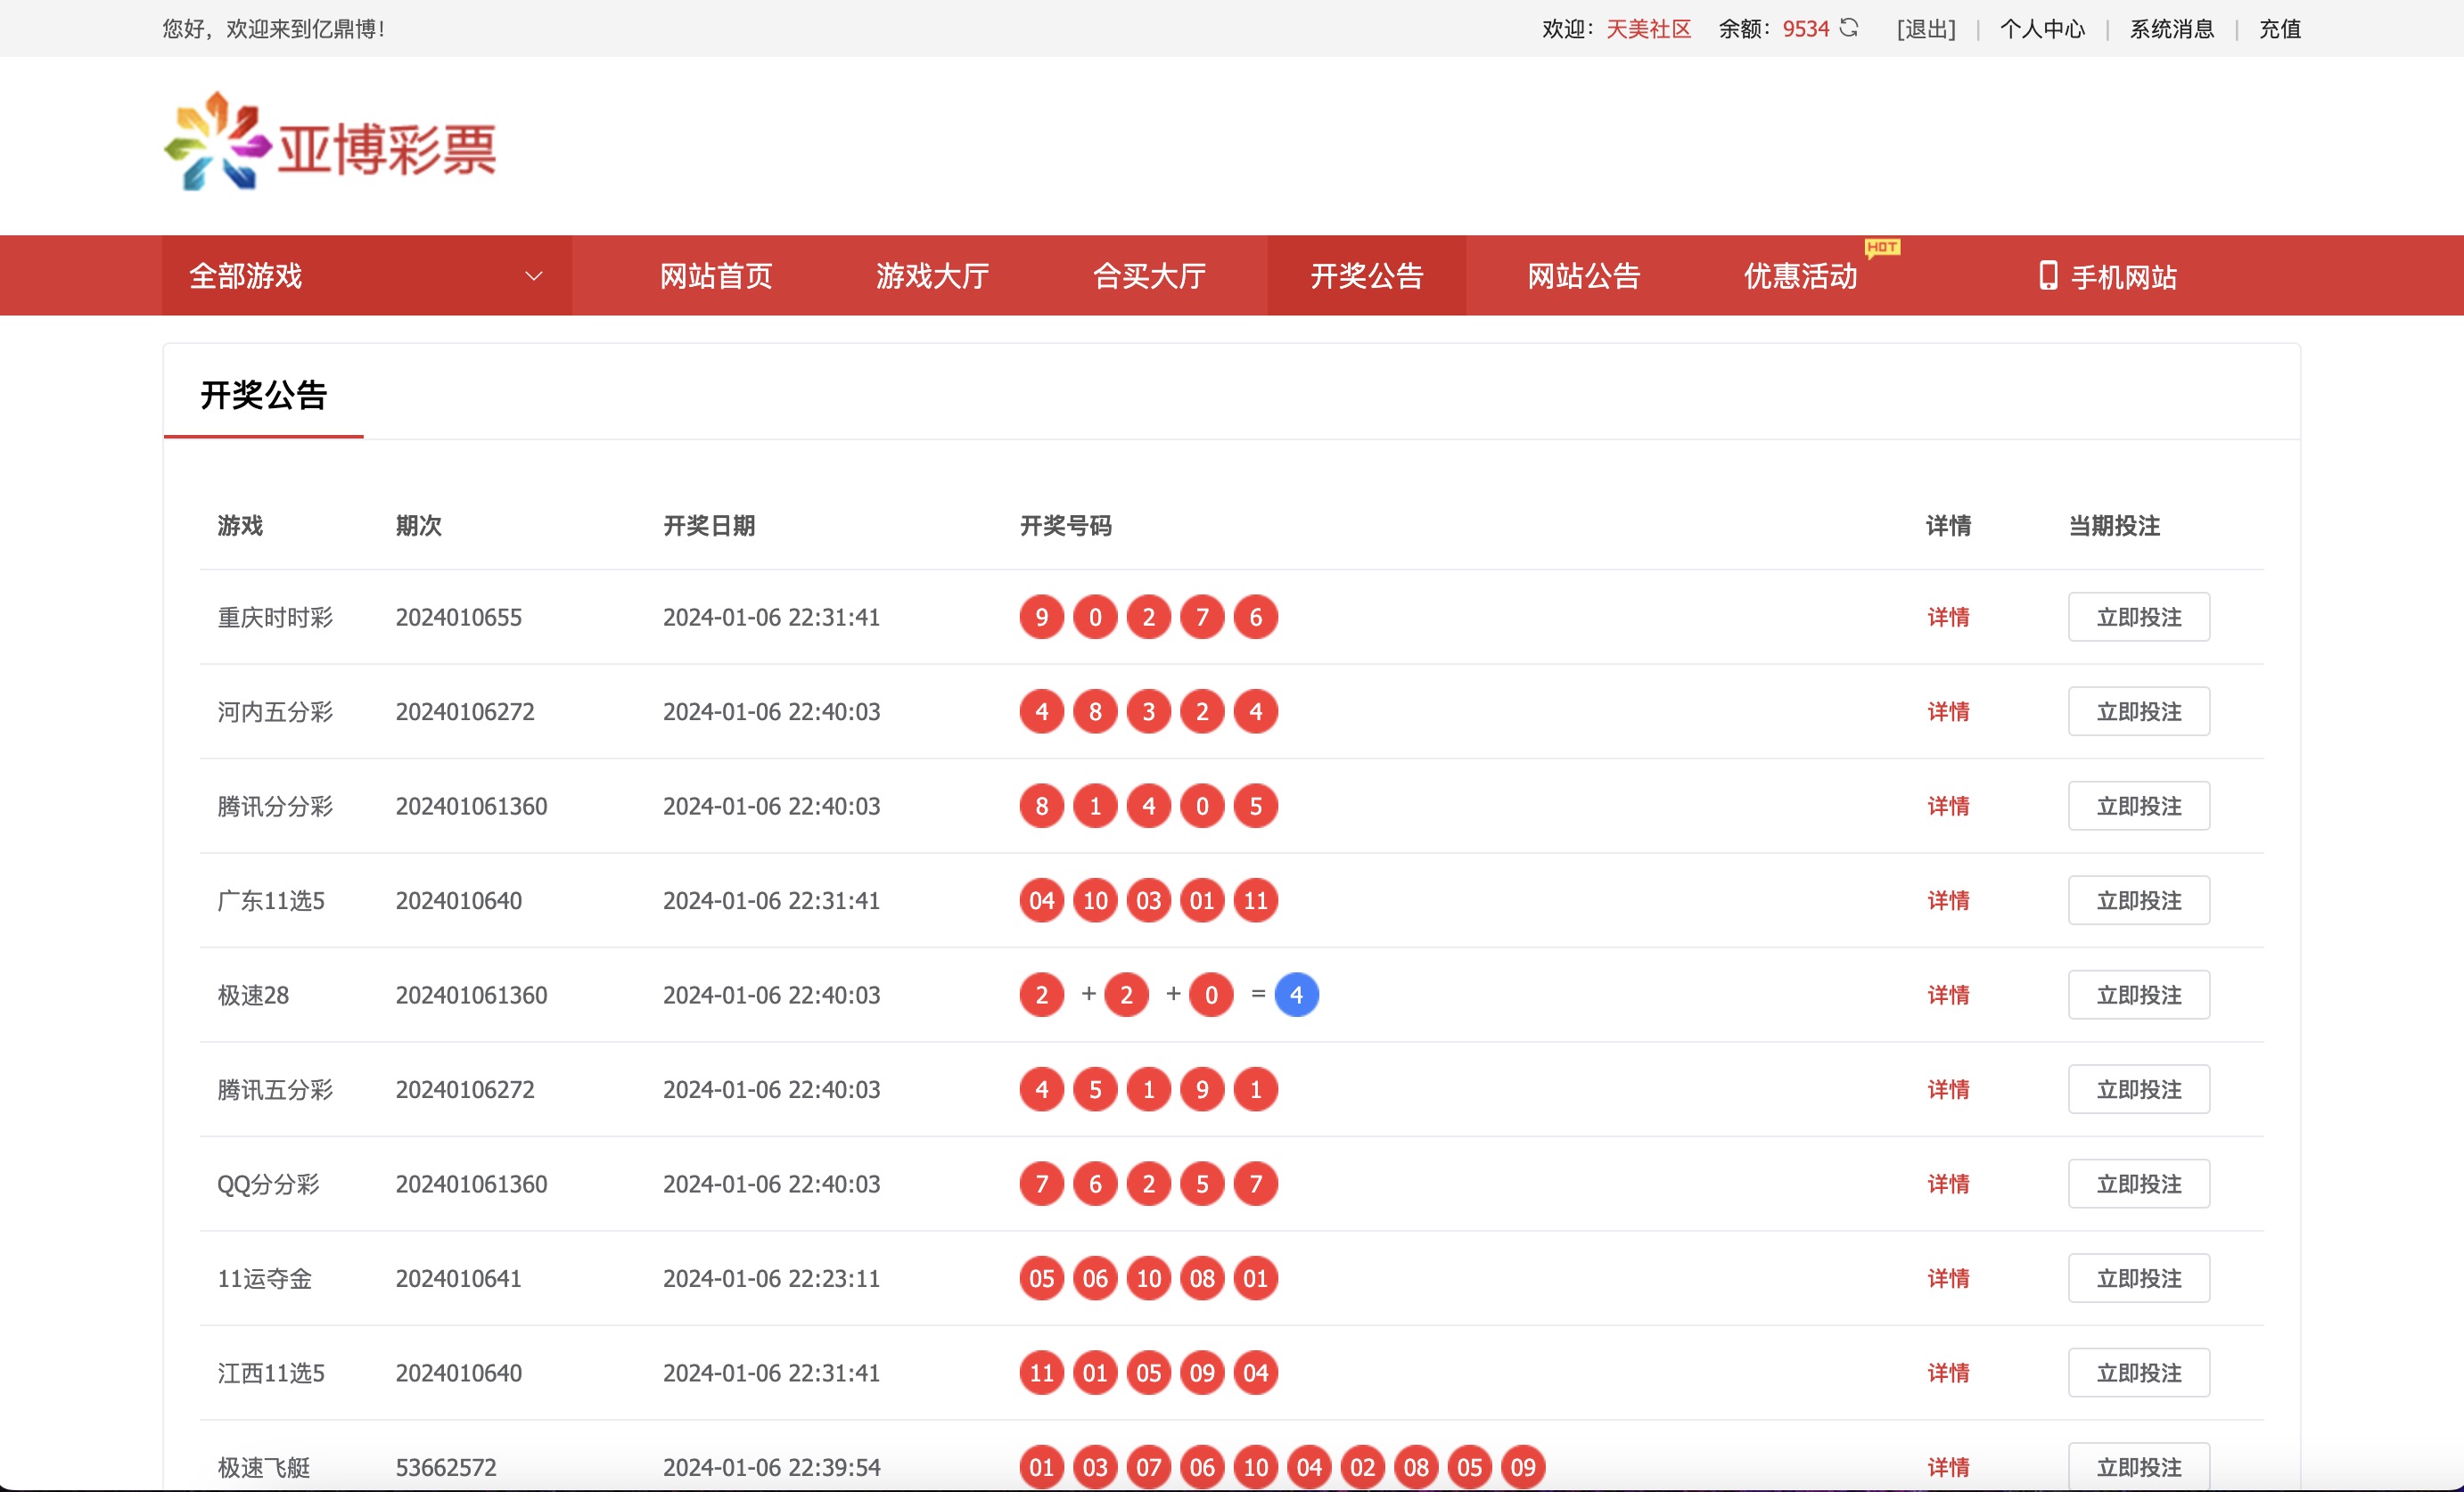Image resolution: width=2464 pixels, height=1492 pixels.
Task: Click the 亚博彩票 logo
Action: click(x=330, y=142)
